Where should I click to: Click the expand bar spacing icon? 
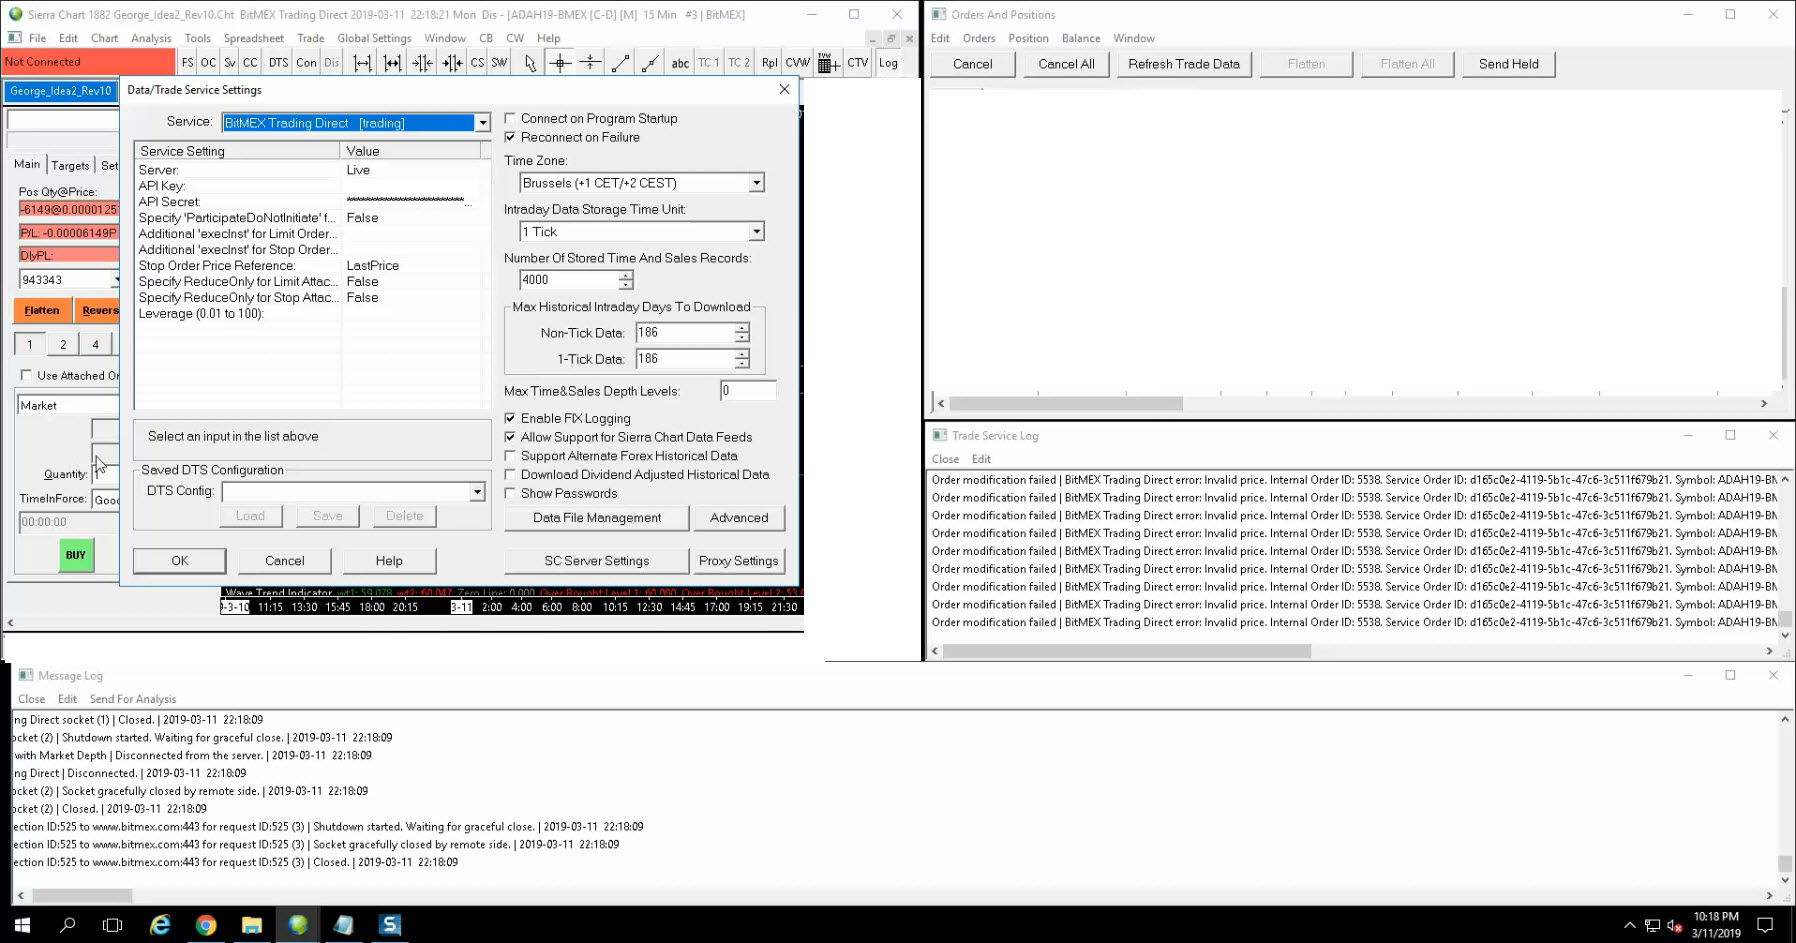coord(362,62)
